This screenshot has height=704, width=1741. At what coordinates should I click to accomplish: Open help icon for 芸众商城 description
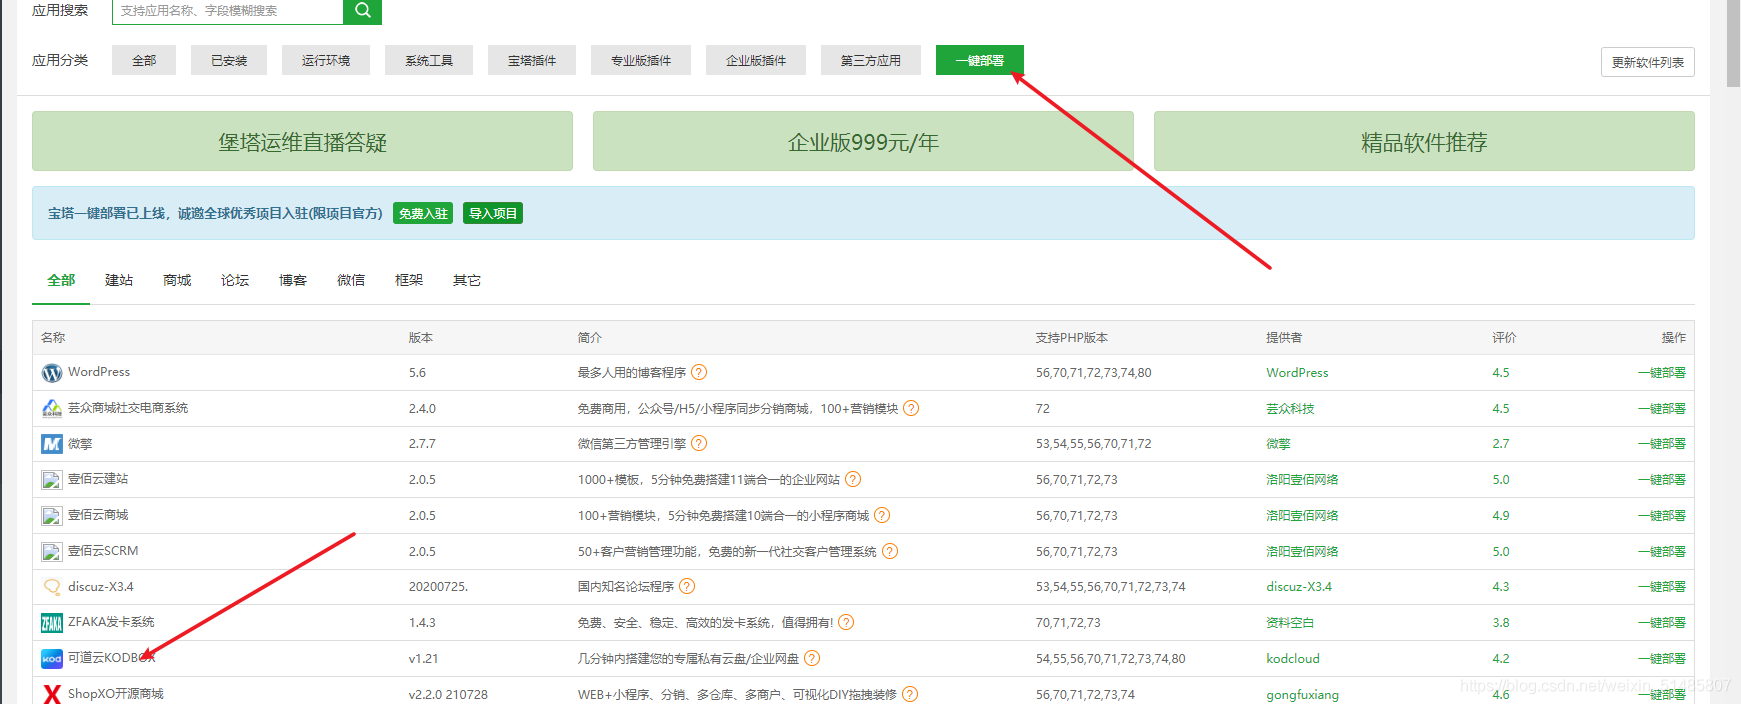pos(911,408)
